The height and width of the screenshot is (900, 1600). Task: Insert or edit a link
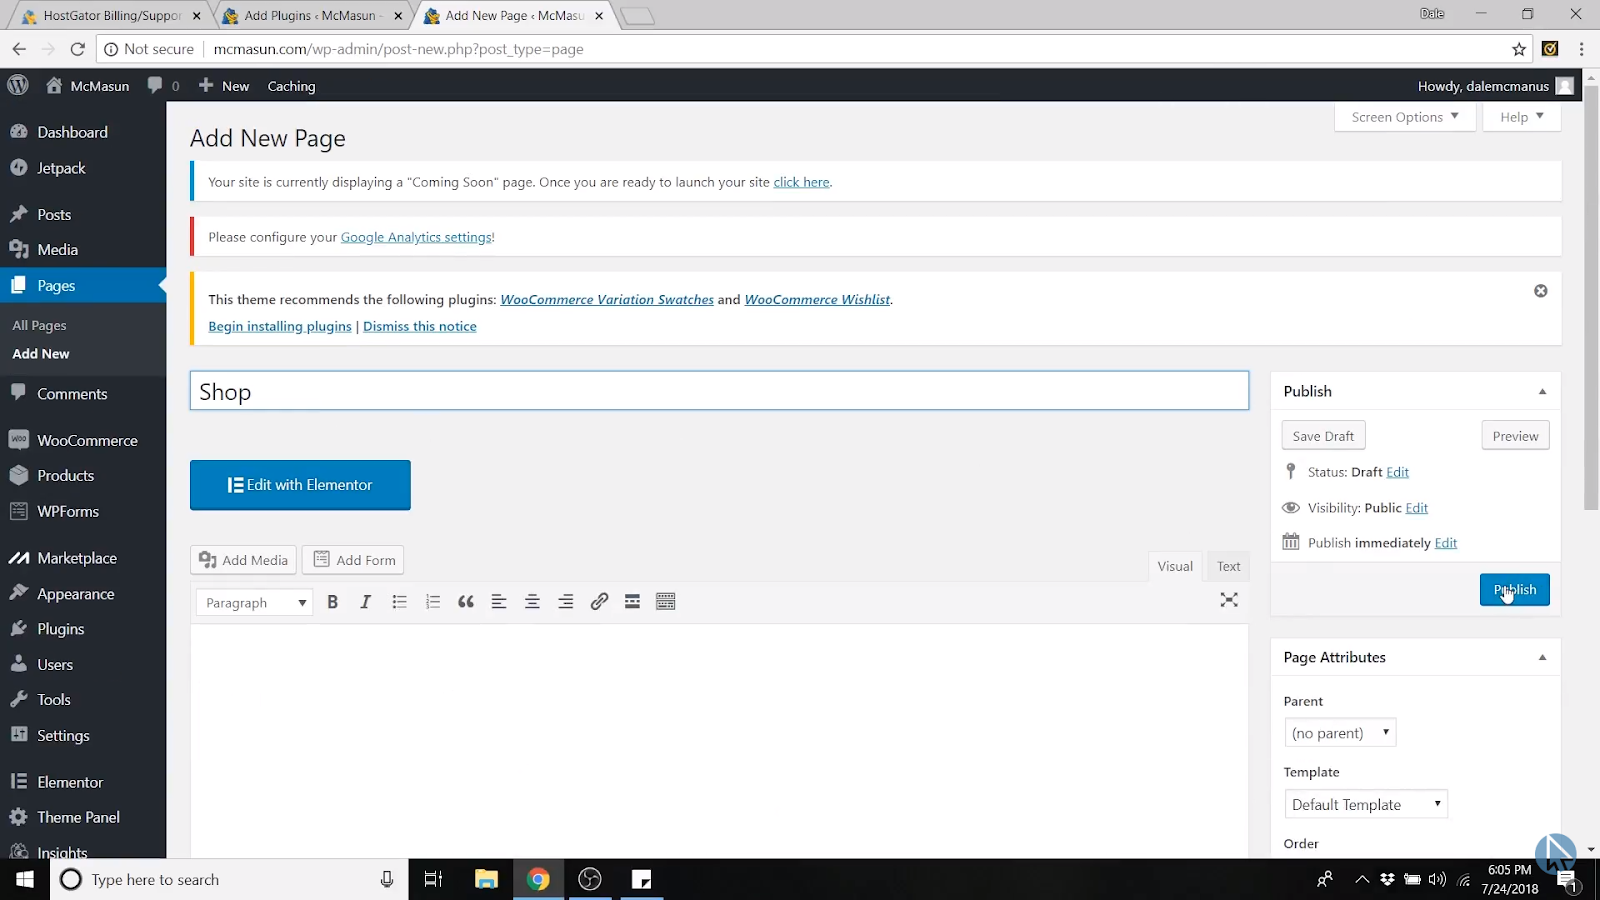click(599, 602)
